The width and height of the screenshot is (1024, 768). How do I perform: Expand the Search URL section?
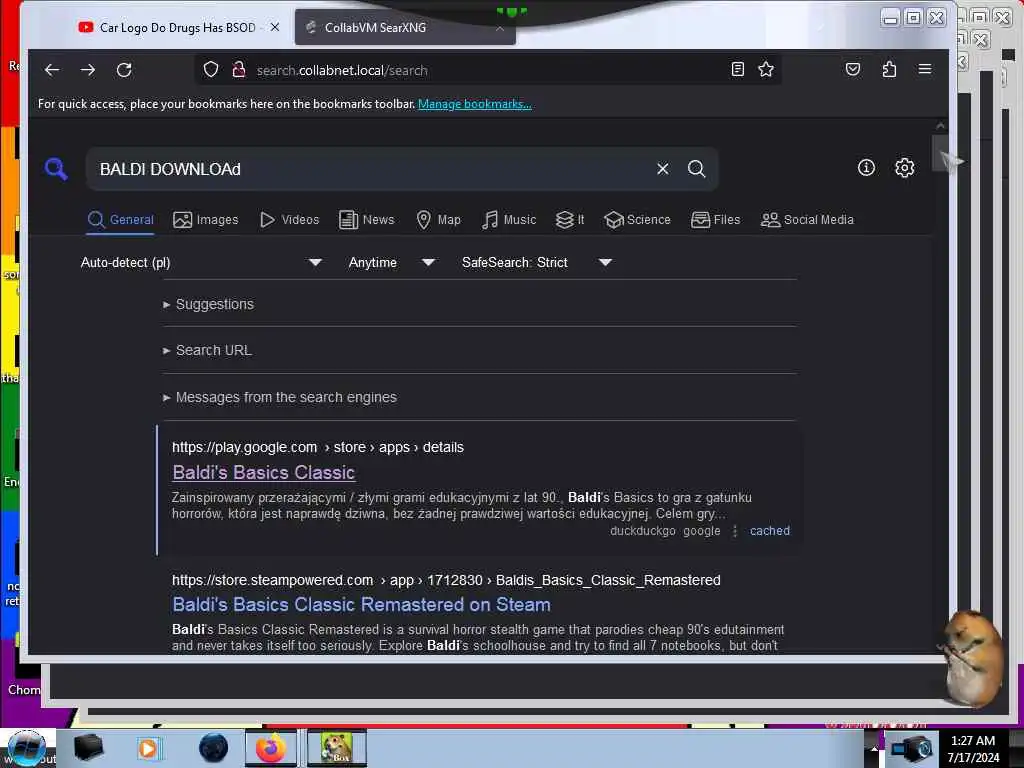coord(207,351)
